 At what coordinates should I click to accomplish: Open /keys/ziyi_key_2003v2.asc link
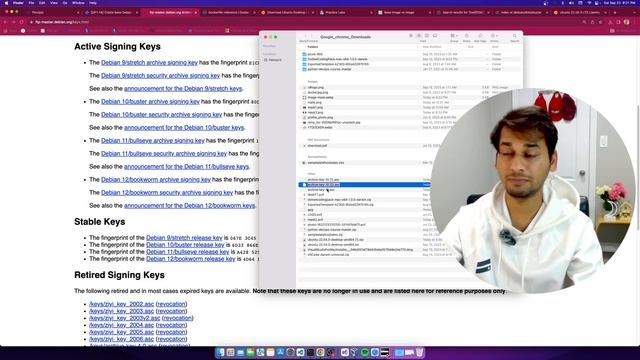point(125,318)
